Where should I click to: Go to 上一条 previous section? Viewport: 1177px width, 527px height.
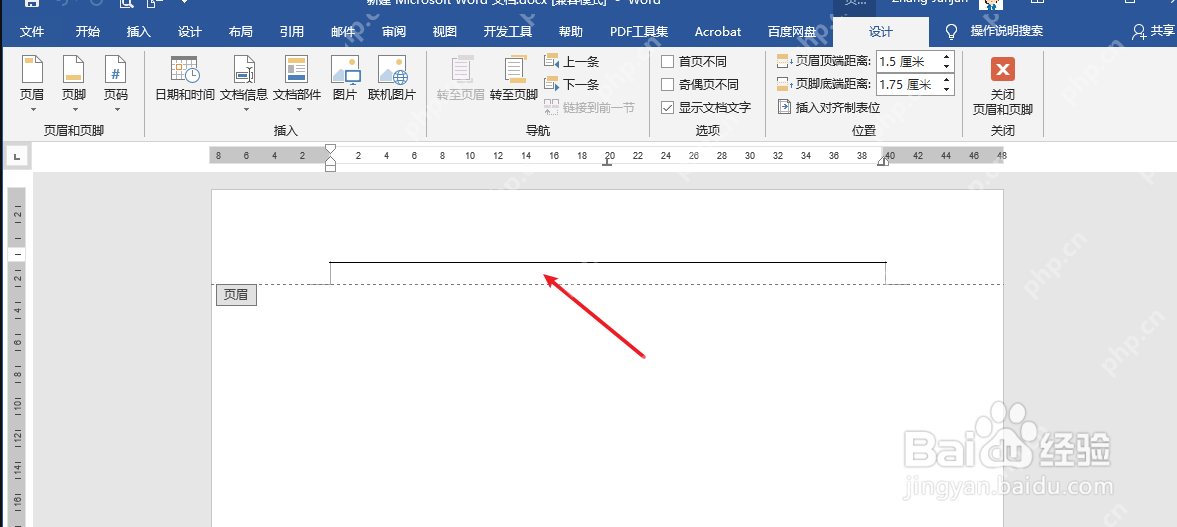(572, 62)
